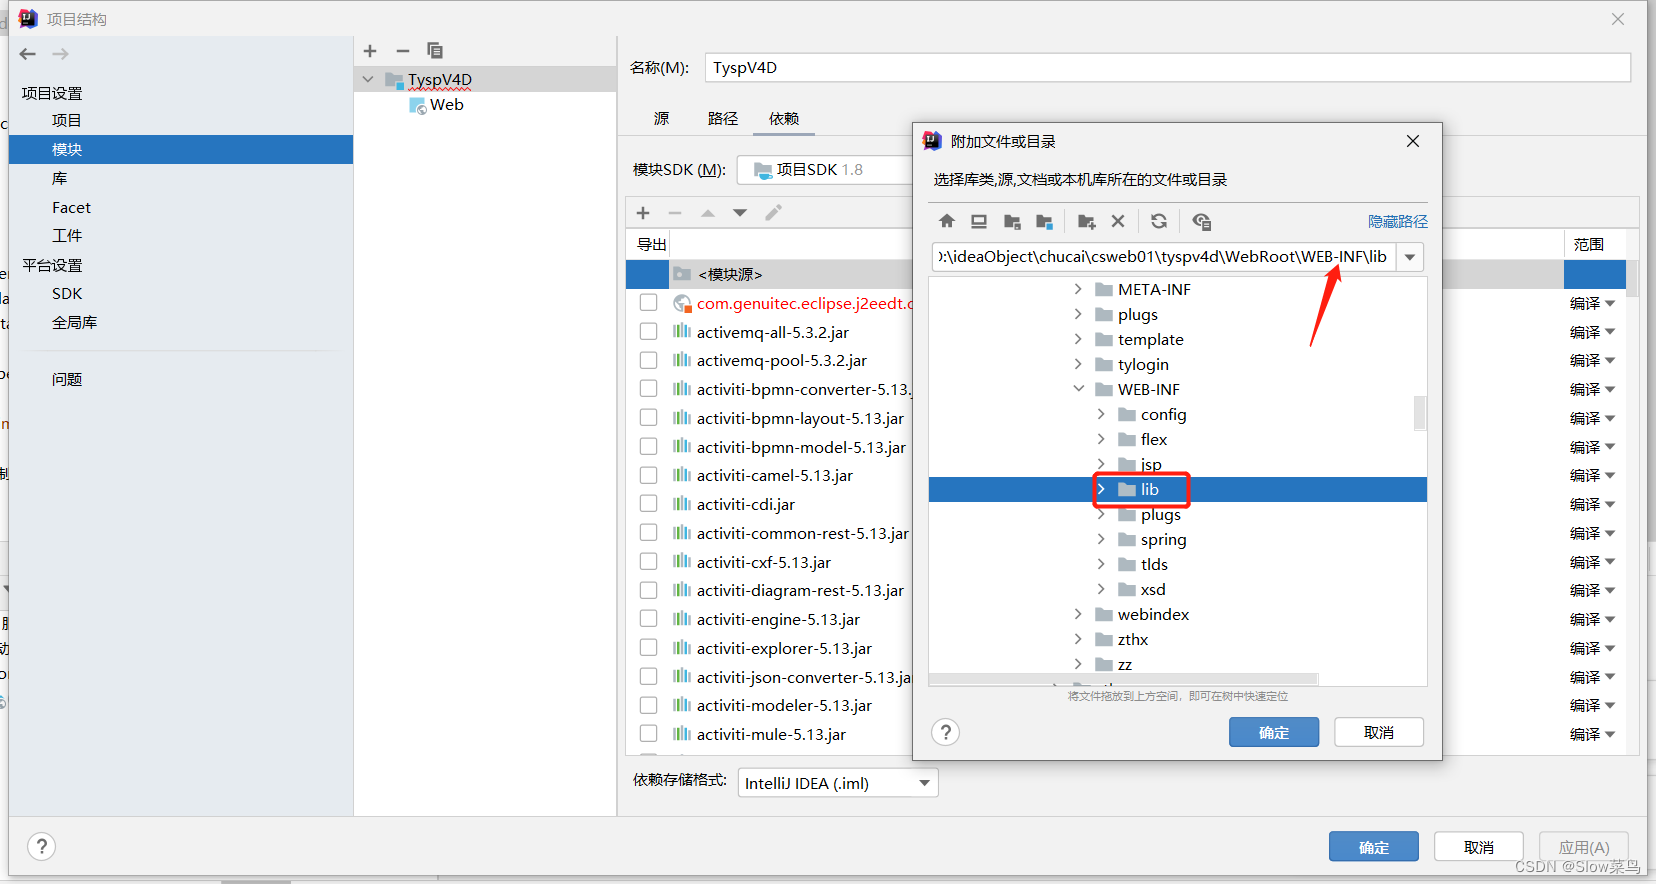Move dependency up with arrow icon

[x=708, y=213]
